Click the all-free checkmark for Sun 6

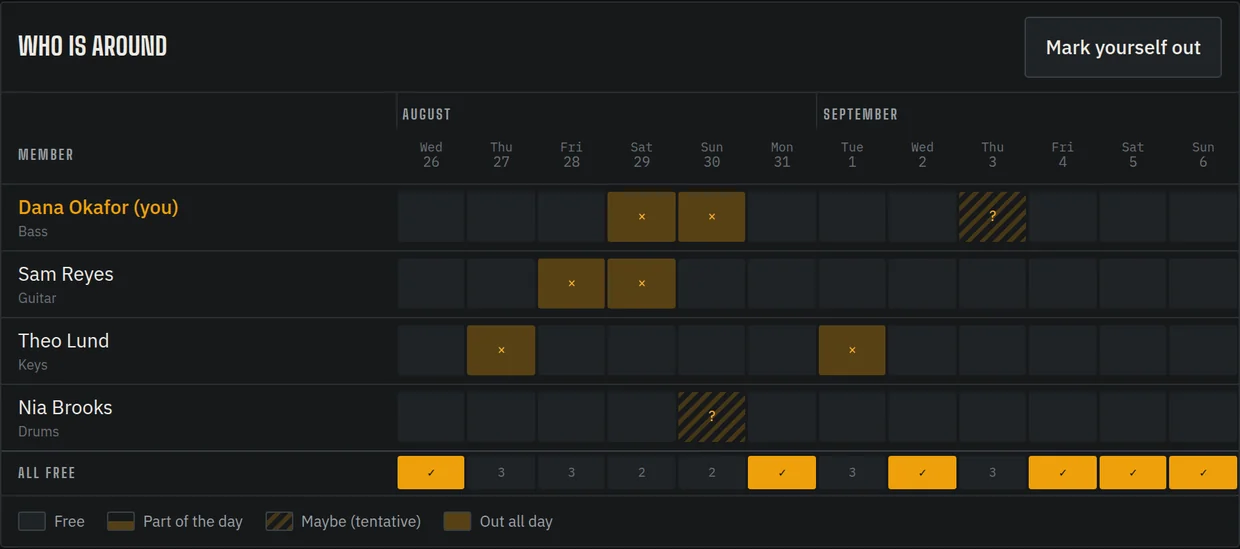[x=1203, y=473]
